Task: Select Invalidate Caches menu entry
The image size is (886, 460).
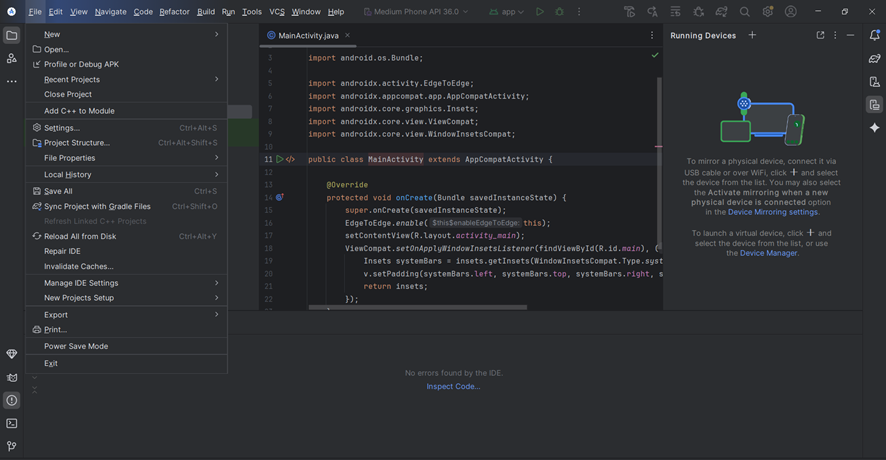Action: point(79,267)
